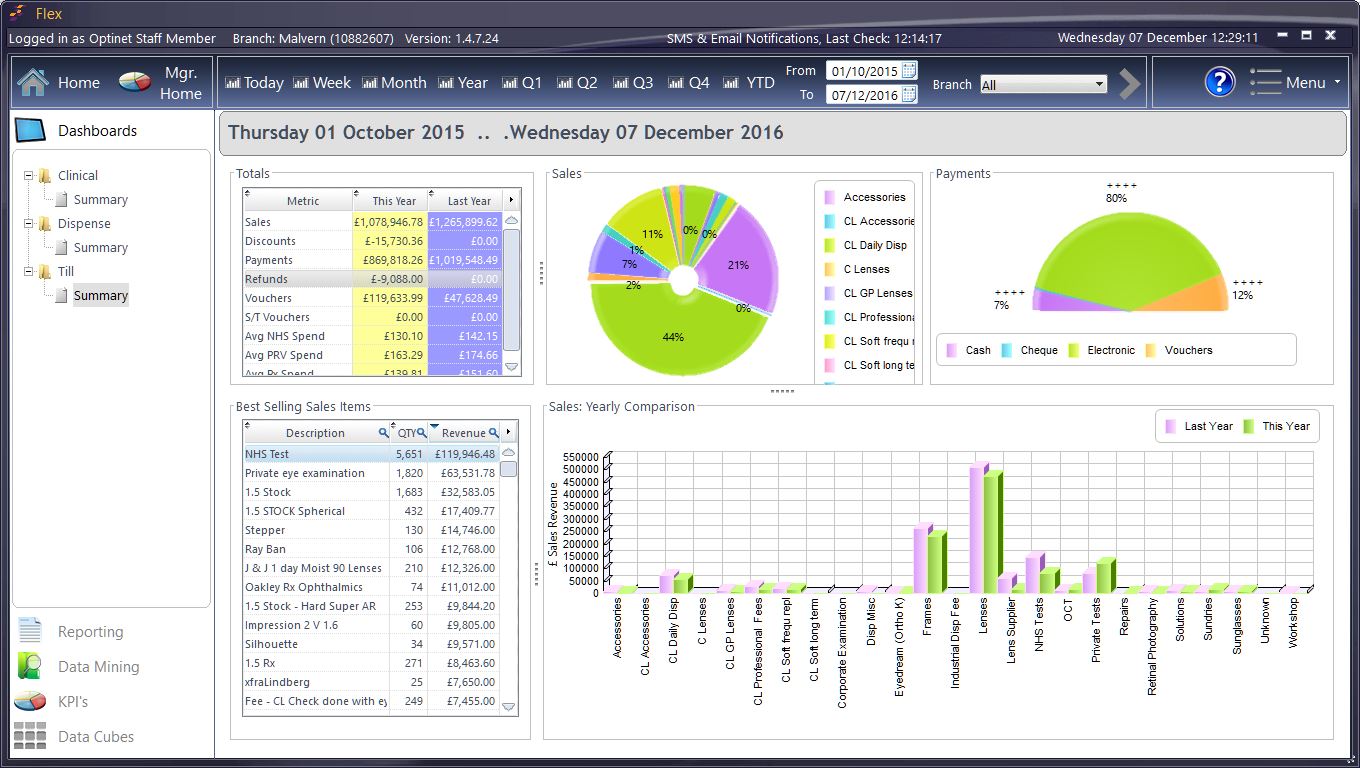
Task: Click the arrow to apply the date range
Action: click(x=1128, y=84)
